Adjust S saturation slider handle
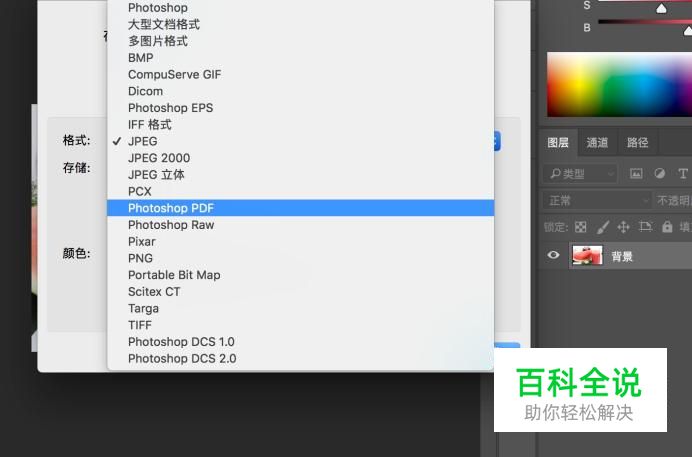The width and height of the screenshot is (692, 457). pyautogui.click(x=661, y=8)
